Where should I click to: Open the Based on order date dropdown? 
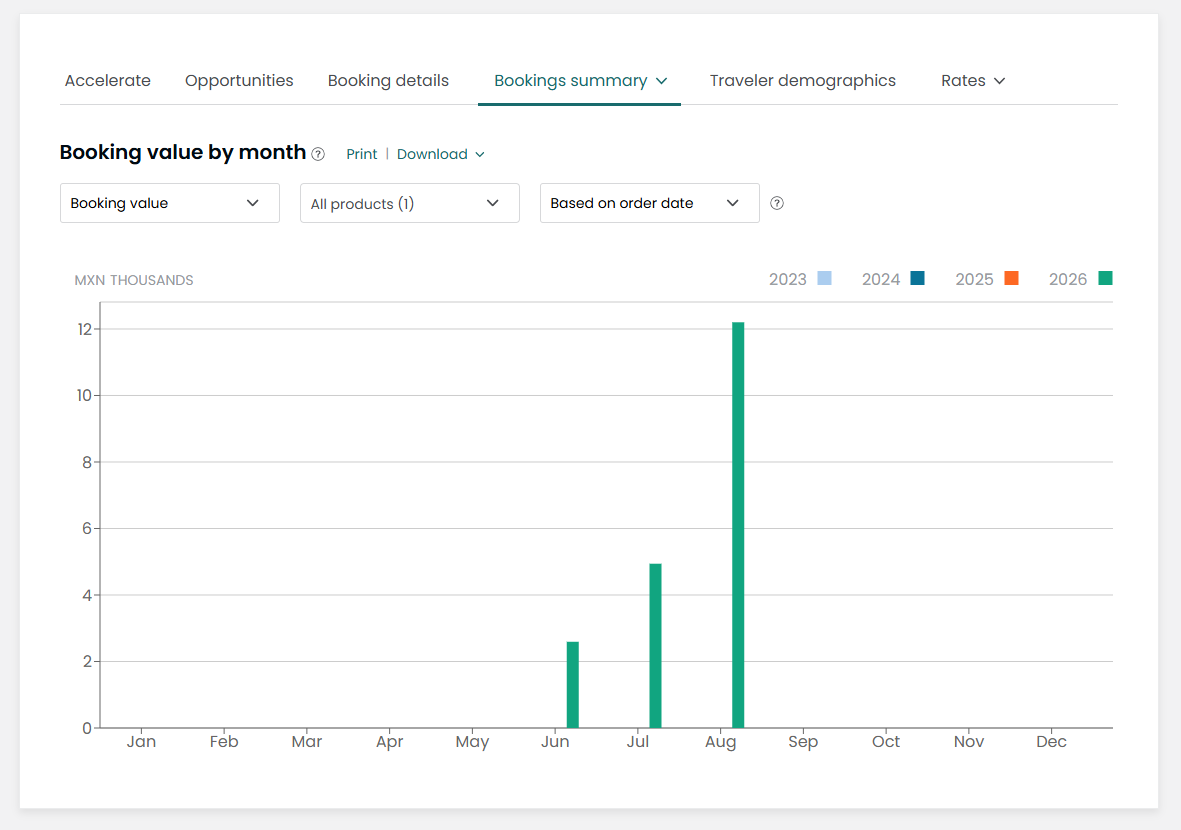click(x=649, y=203)
